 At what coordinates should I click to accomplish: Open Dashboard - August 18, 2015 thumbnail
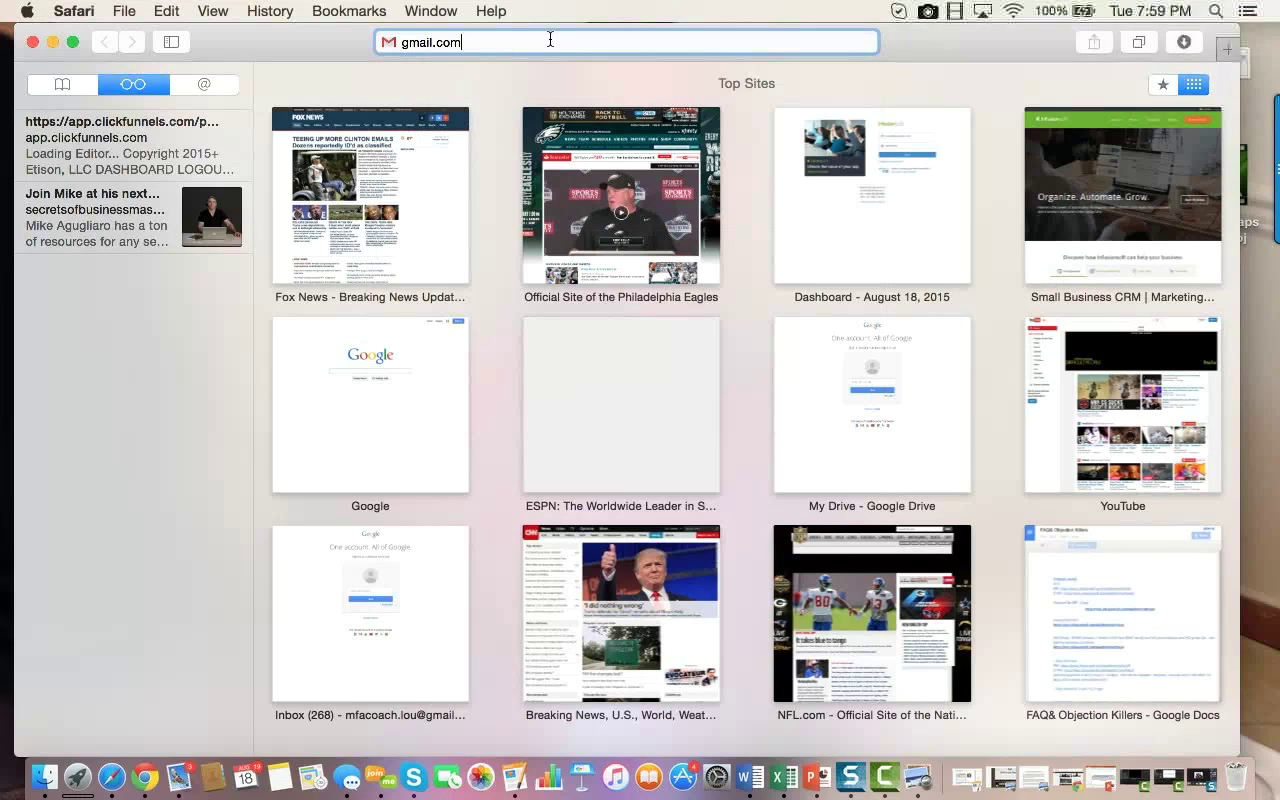[x=872, y=195]
